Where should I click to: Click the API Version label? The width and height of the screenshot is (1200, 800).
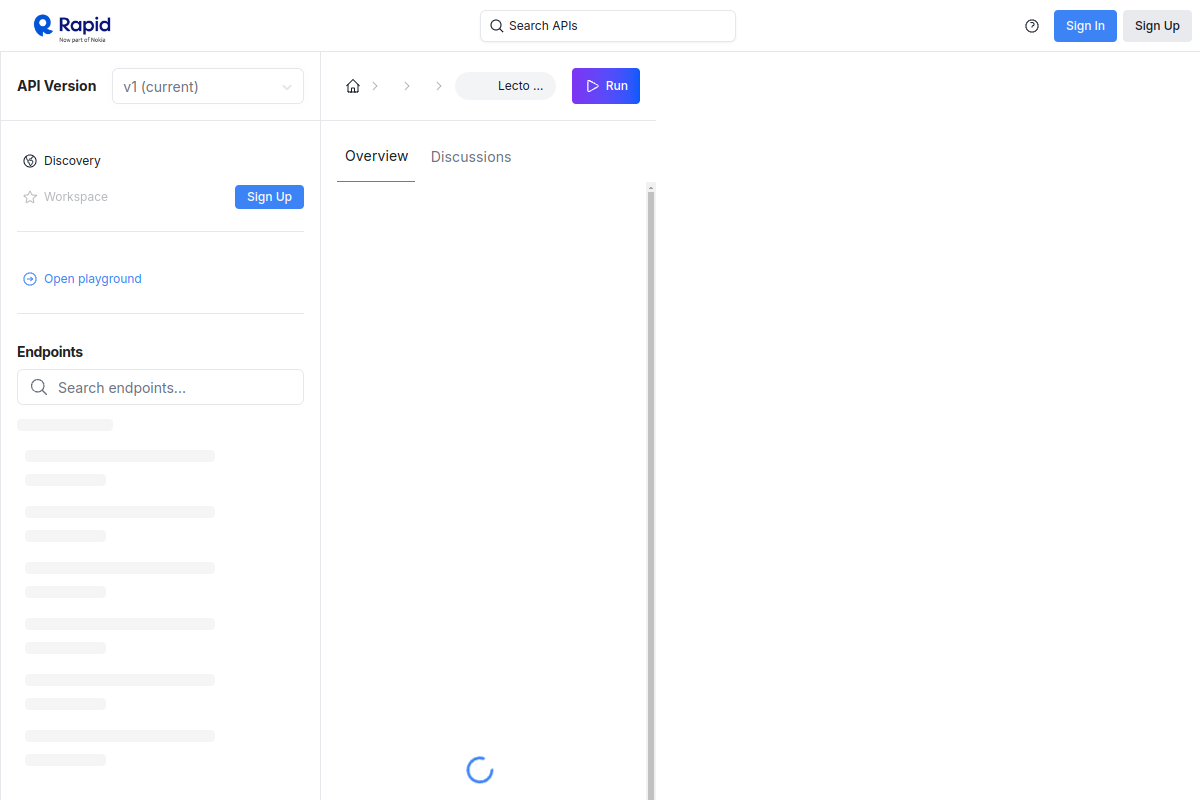click(57, 86)
